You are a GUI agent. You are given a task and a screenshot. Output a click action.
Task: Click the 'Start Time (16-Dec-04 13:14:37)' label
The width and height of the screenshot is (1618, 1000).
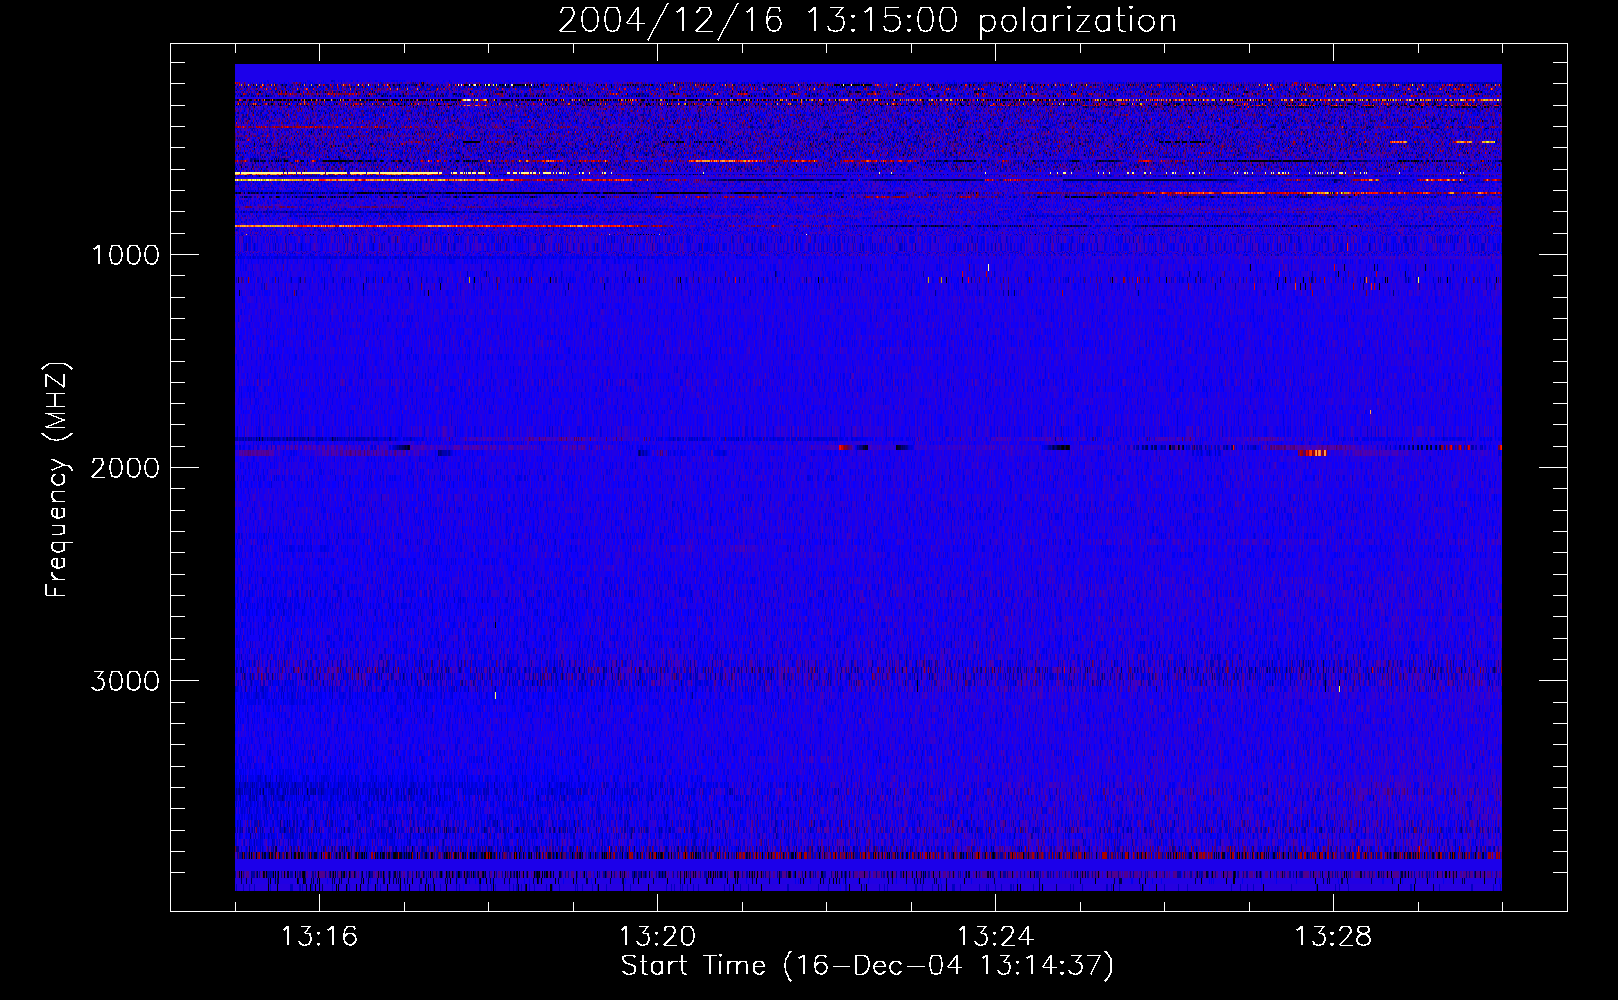click(867, 966)
